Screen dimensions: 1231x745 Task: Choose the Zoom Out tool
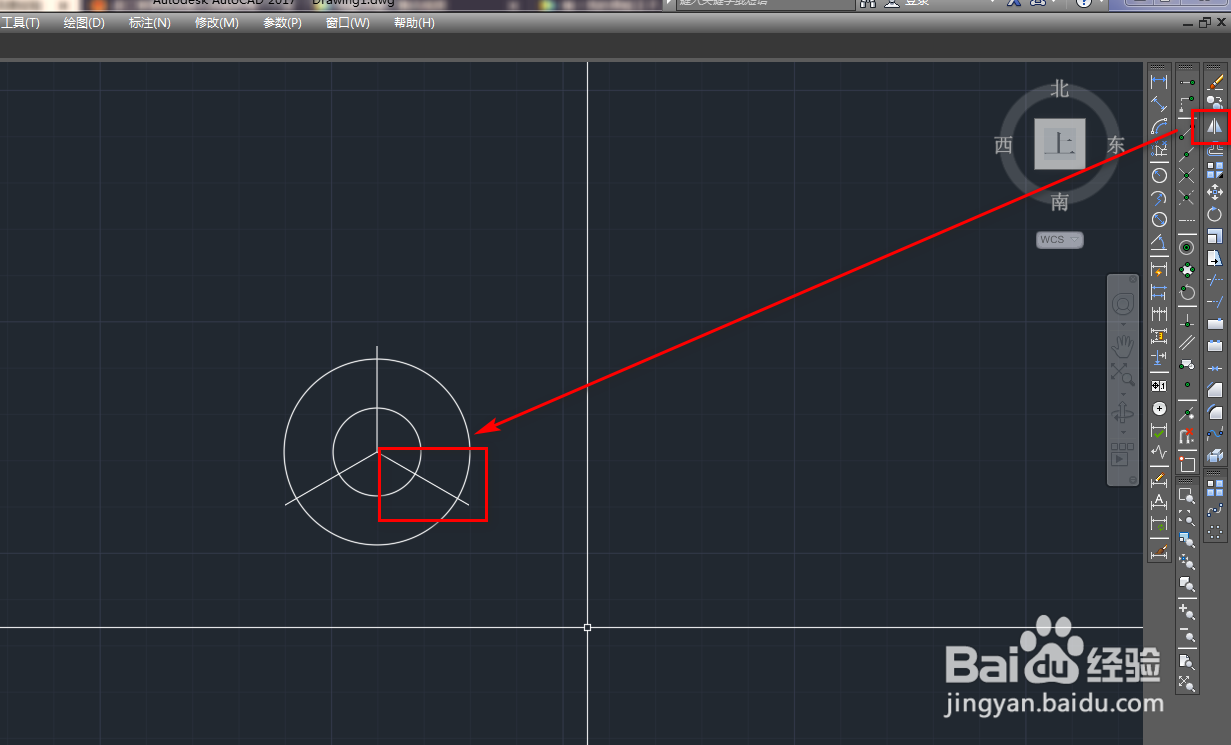pos(1187,634)
